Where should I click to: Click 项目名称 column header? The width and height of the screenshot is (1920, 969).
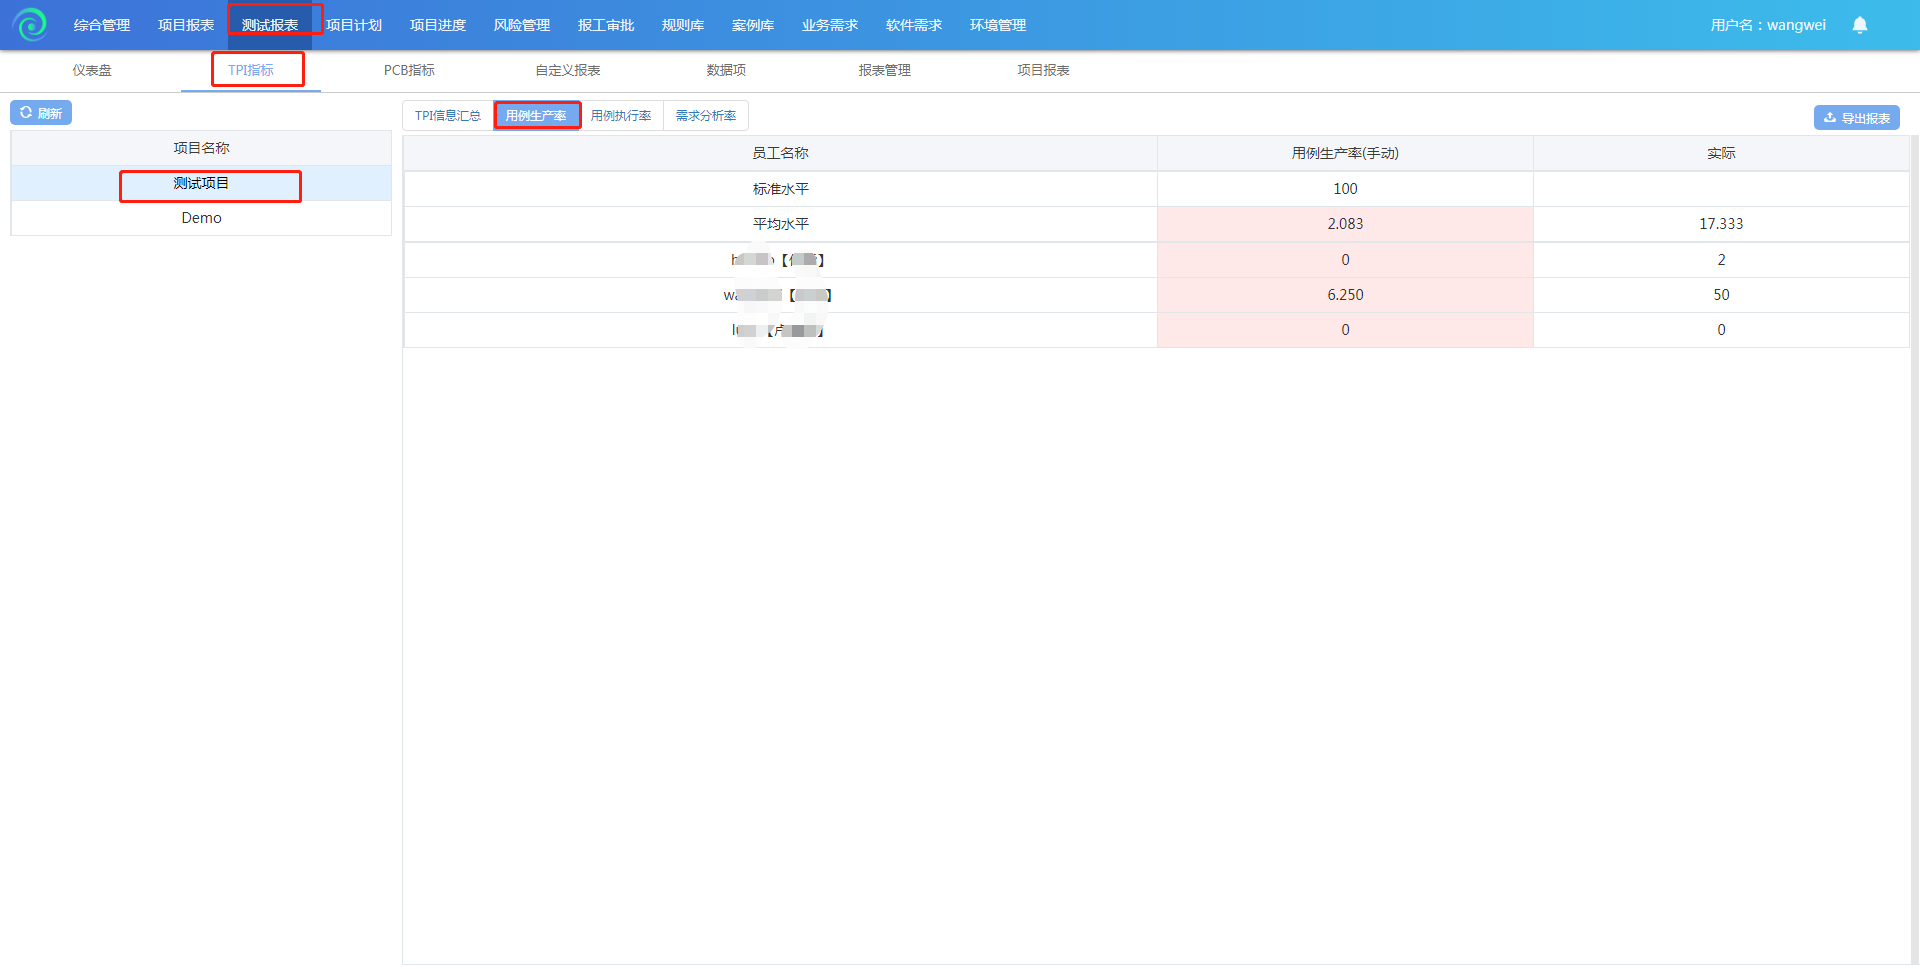pos(201,148)
